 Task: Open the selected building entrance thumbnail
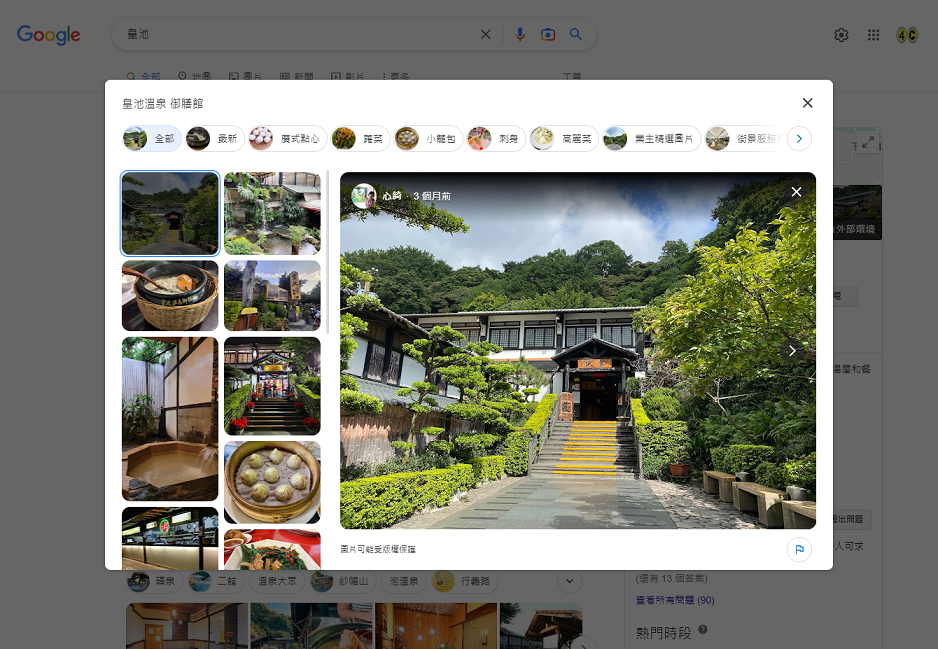pos(170,214)
